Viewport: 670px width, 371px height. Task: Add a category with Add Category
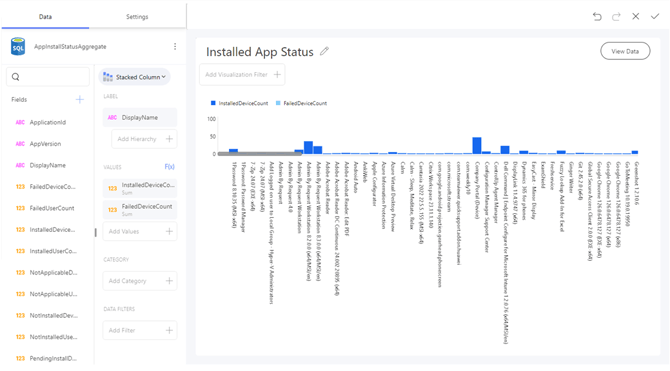pos(140,281)
